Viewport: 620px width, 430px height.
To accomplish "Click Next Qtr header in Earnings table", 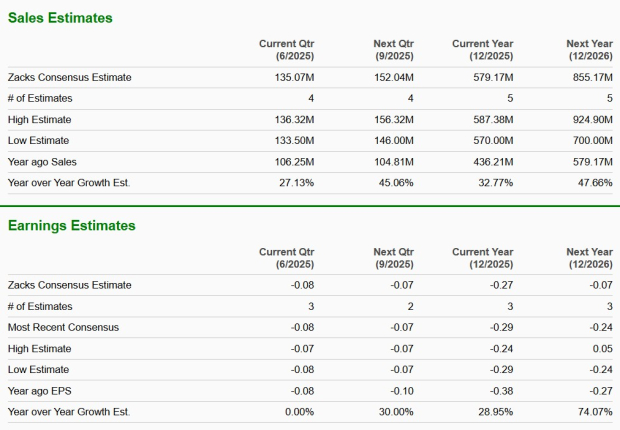I will pyautogui.click(x=392, y=258).
